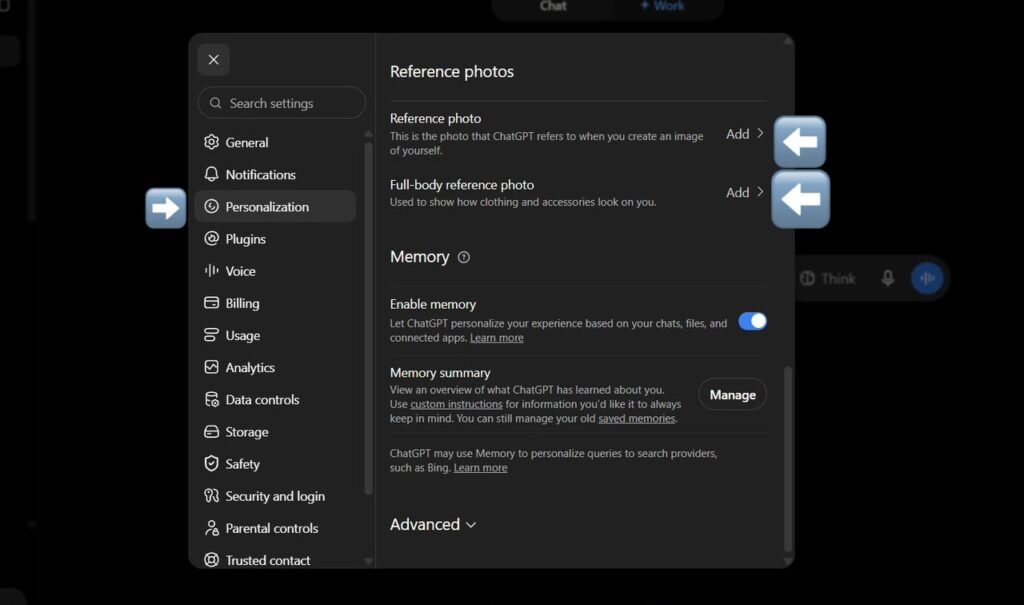Open the Add chevron for Full-body reference photo
Image resolution: width=1024 pixels, height=605 pixels.
click(x=745, y=192)
